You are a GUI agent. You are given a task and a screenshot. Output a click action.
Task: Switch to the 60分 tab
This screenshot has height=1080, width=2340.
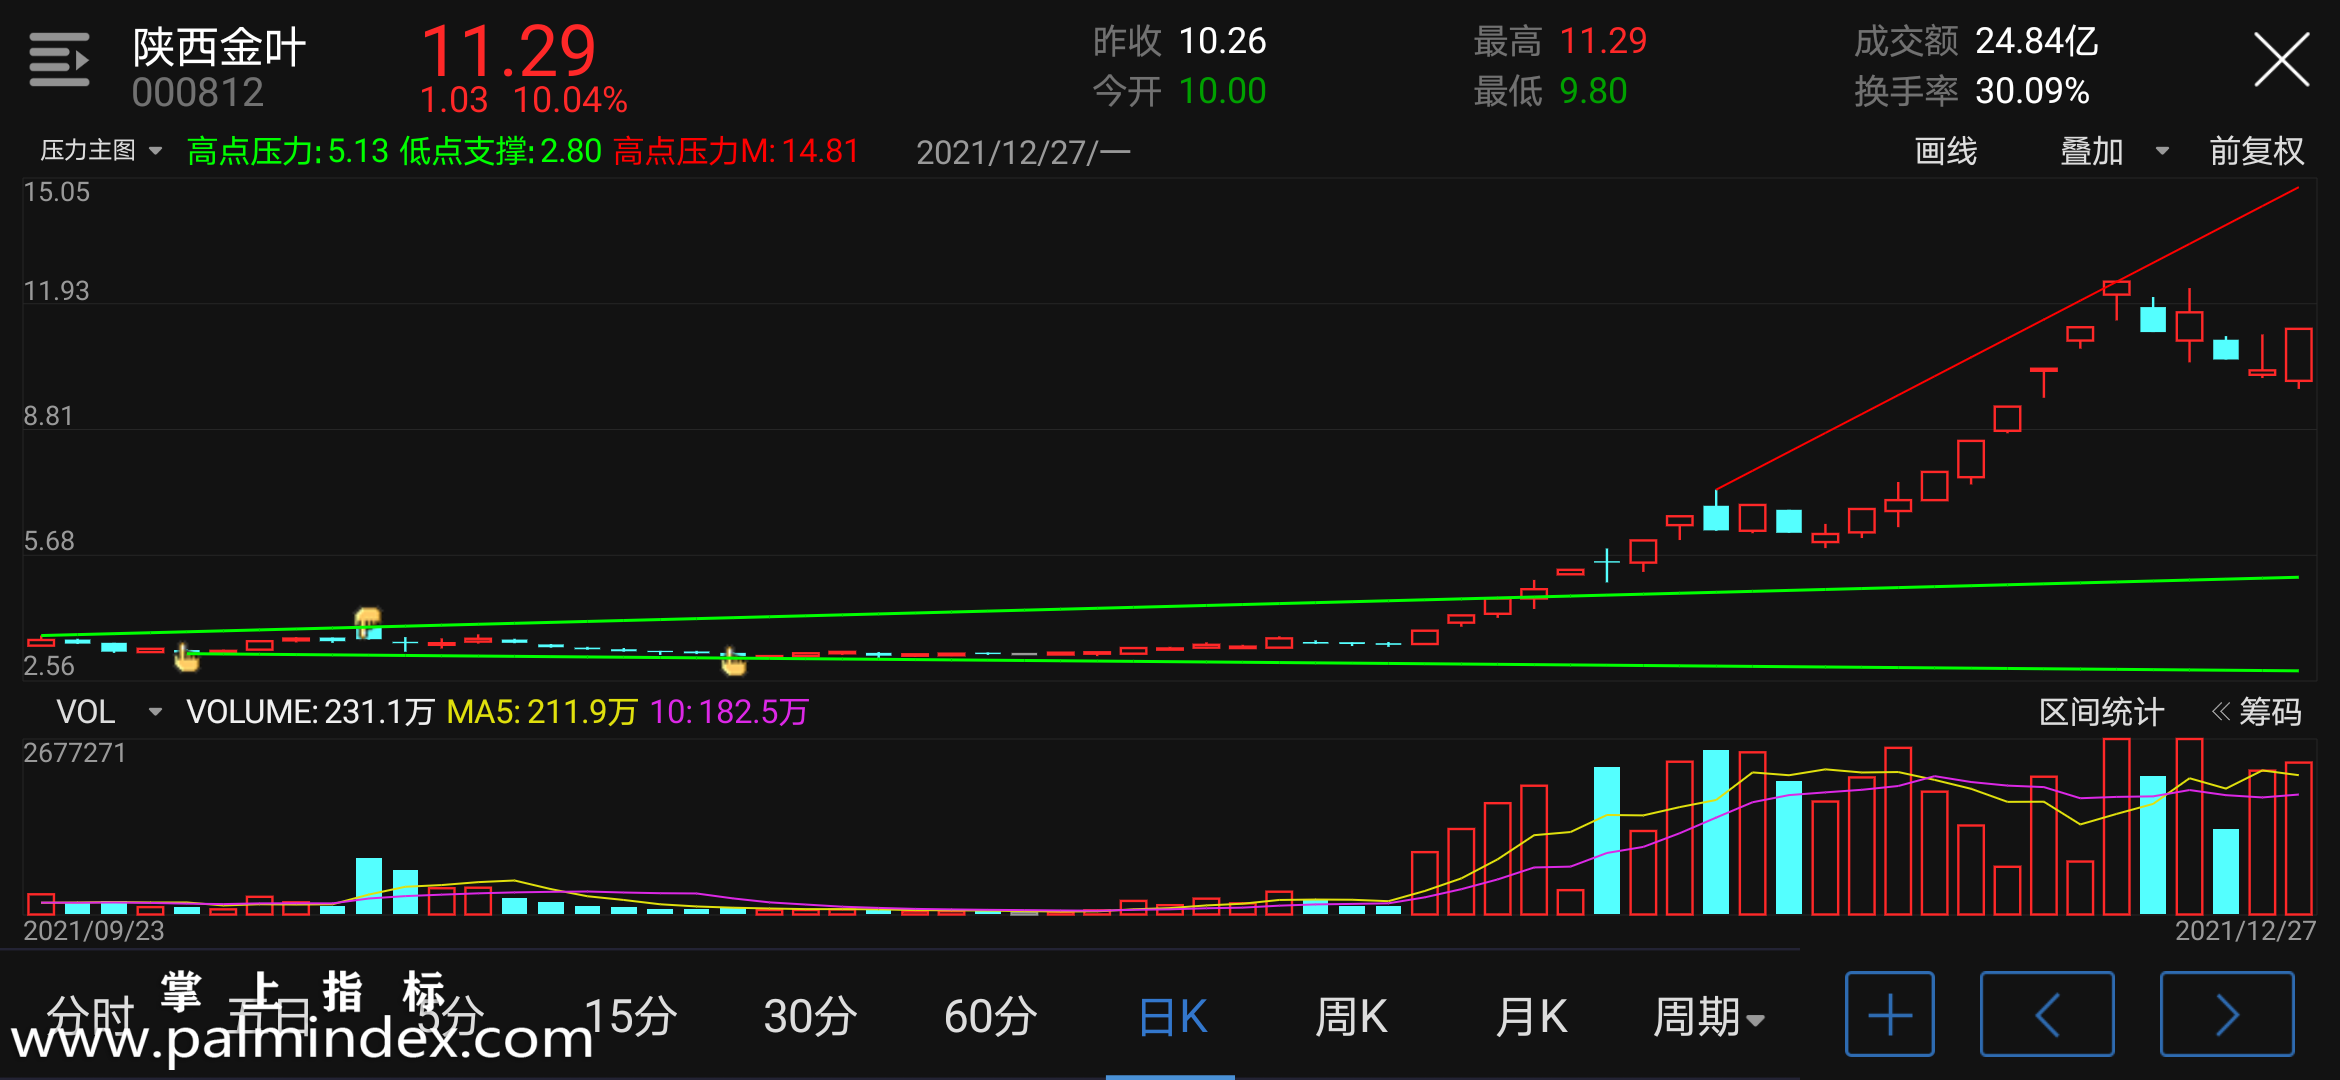click(991, 1017)
